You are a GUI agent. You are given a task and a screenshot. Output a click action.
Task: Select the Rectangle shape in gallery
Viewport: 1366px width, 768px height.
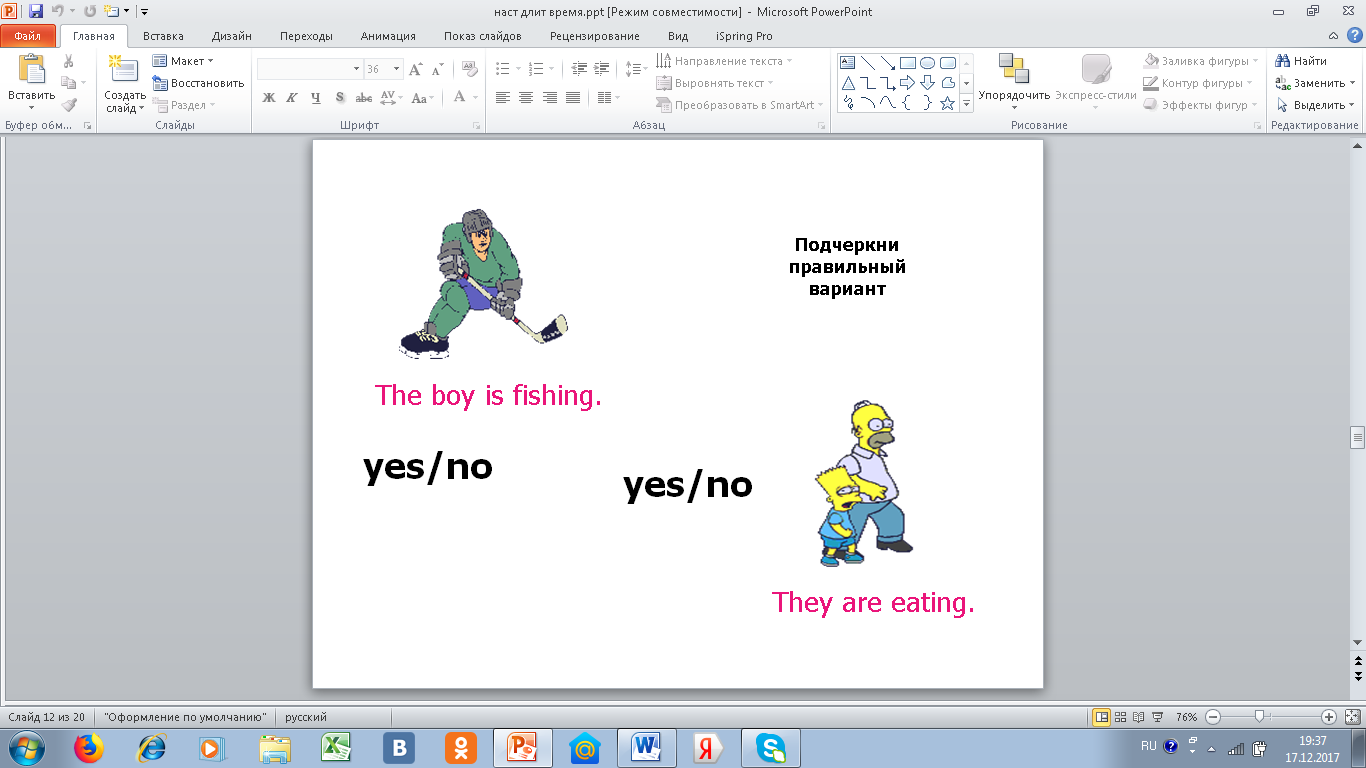(x=908, y=62)
